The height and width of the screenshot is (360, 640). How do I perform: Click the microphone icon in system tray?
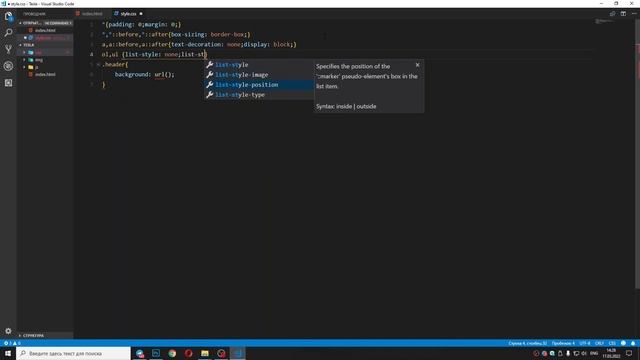point(568,353)
